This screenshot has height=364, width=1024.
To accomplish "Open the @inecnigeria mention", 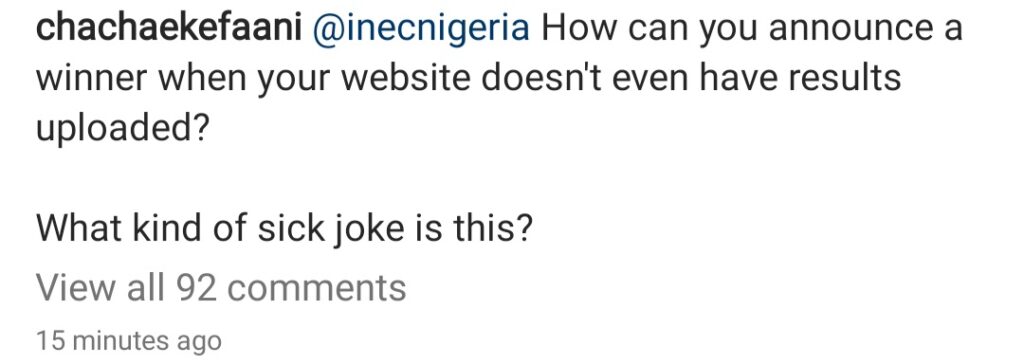I will [421, 30].
